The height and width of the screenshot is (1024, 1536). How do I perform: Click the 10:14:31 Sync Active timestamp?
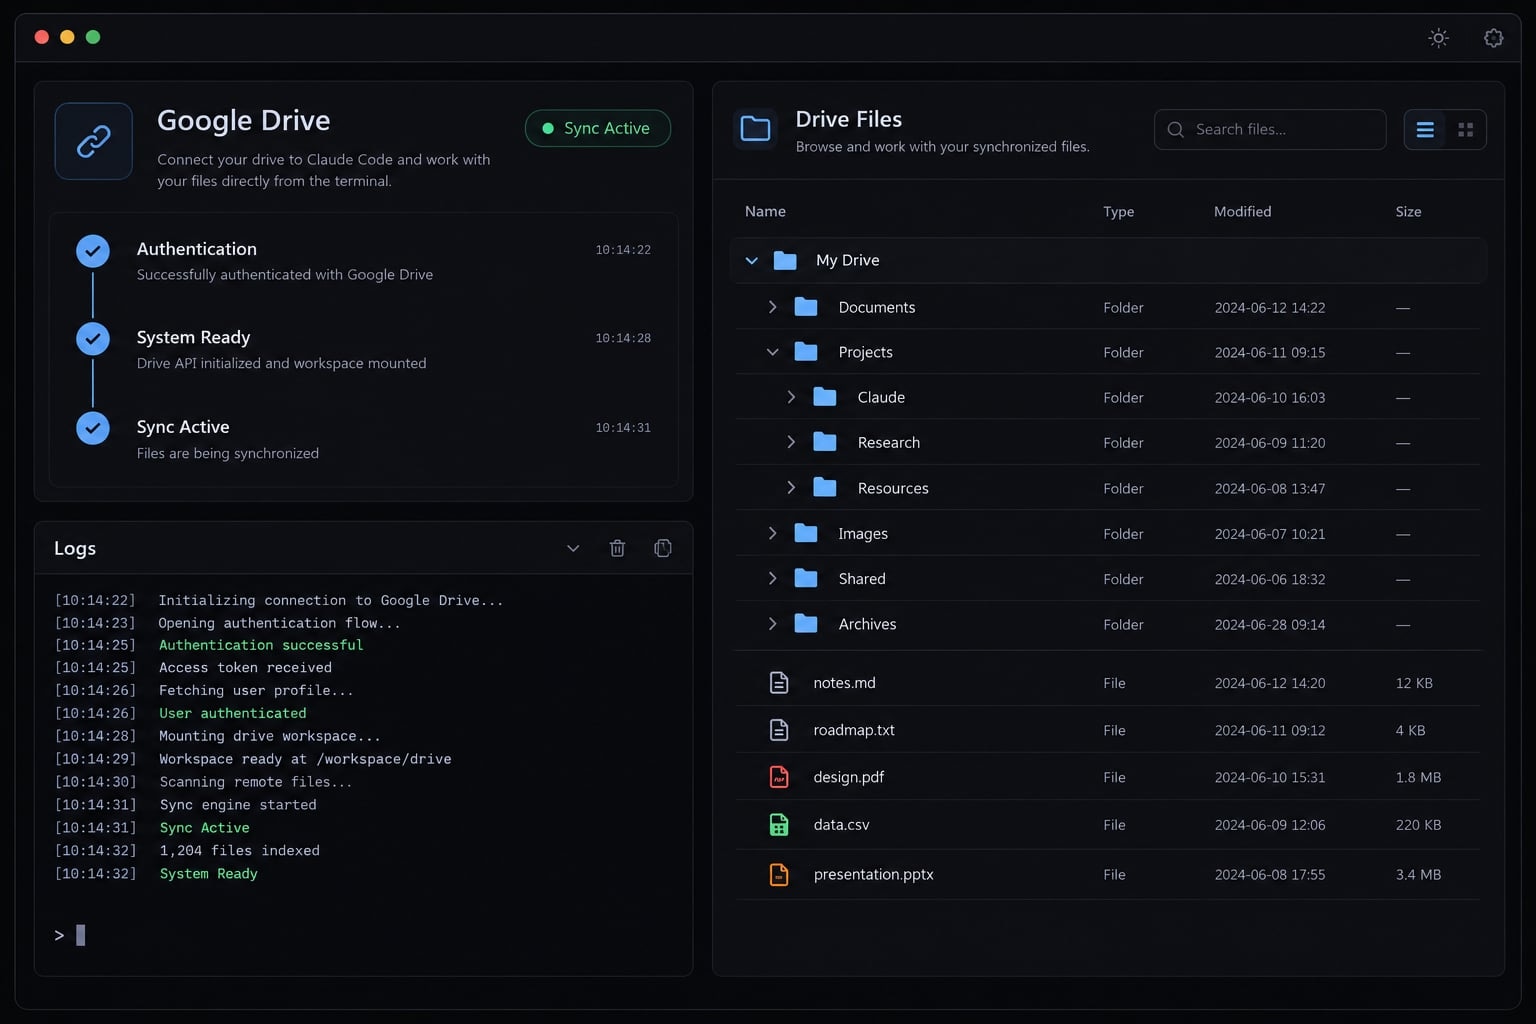pyautogui.click(x=623, y=428)
